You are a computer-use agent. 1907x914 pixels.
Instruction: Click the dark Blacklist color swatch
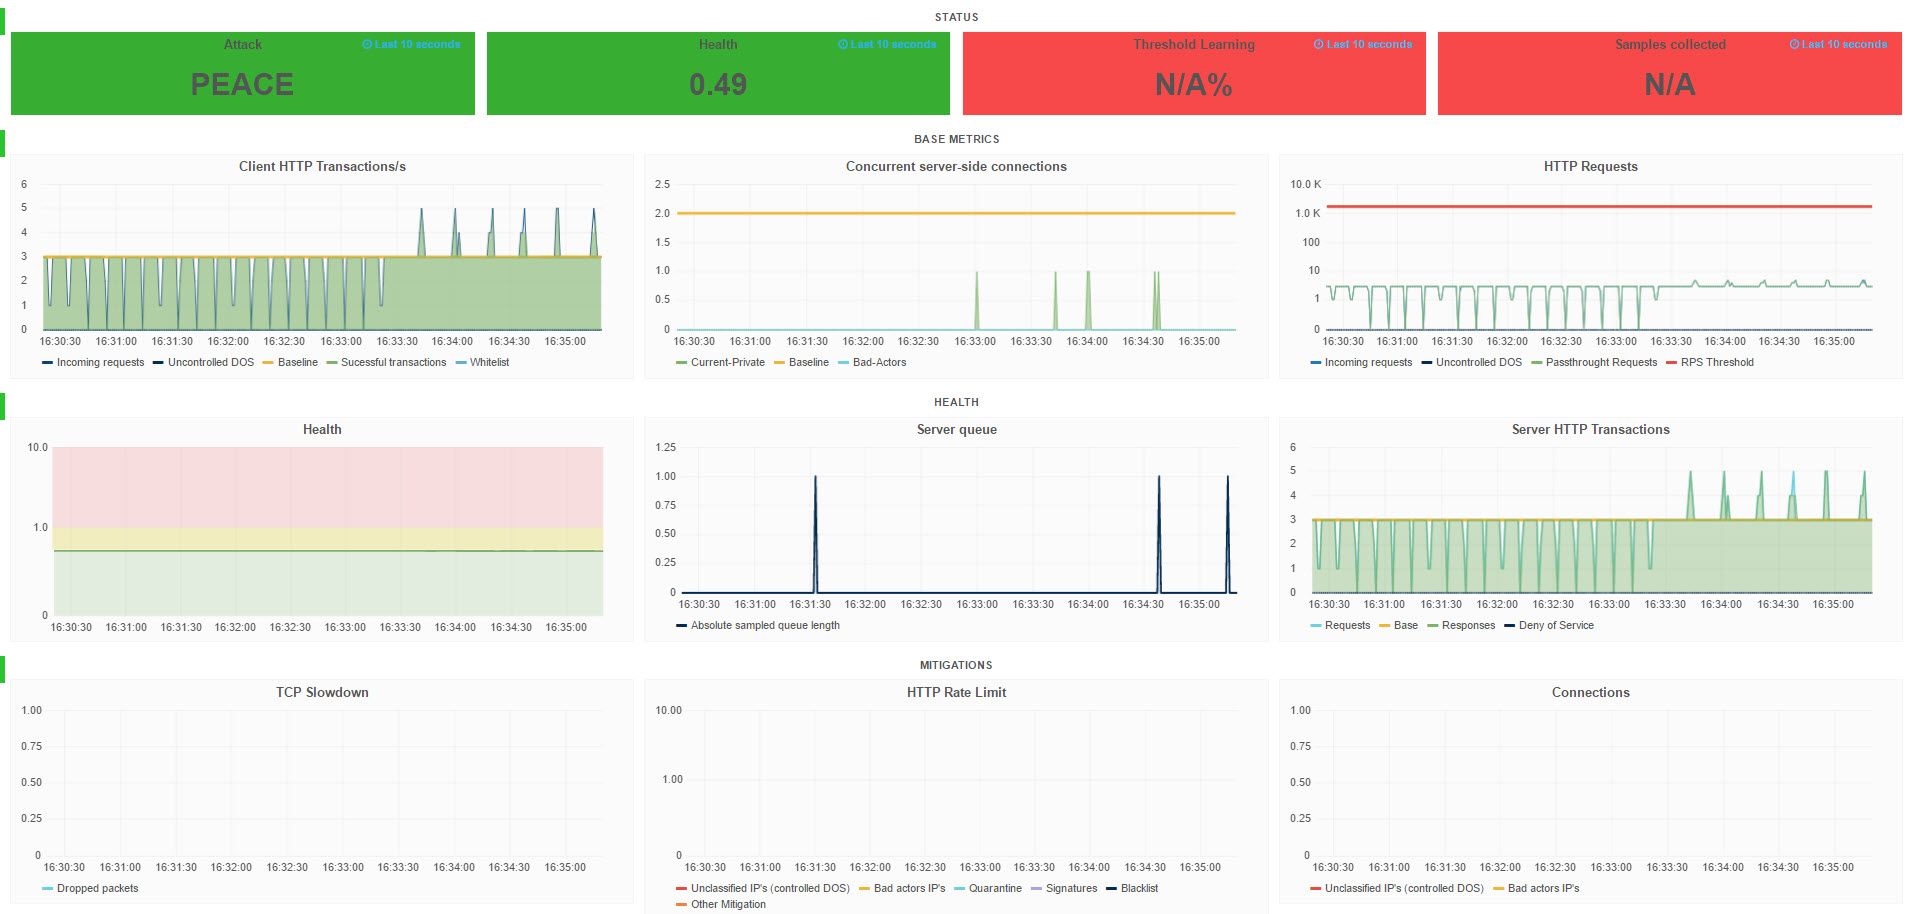(1111, 889)
